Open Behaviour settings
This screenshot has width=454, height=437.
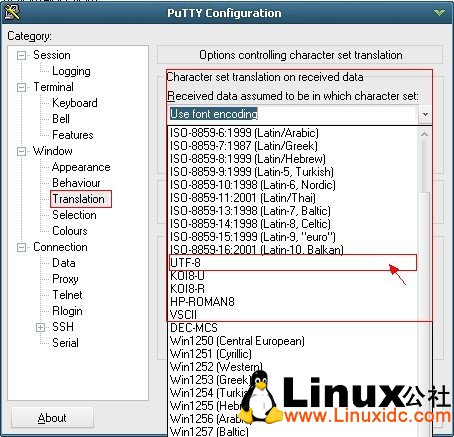[x=76, y=183]
